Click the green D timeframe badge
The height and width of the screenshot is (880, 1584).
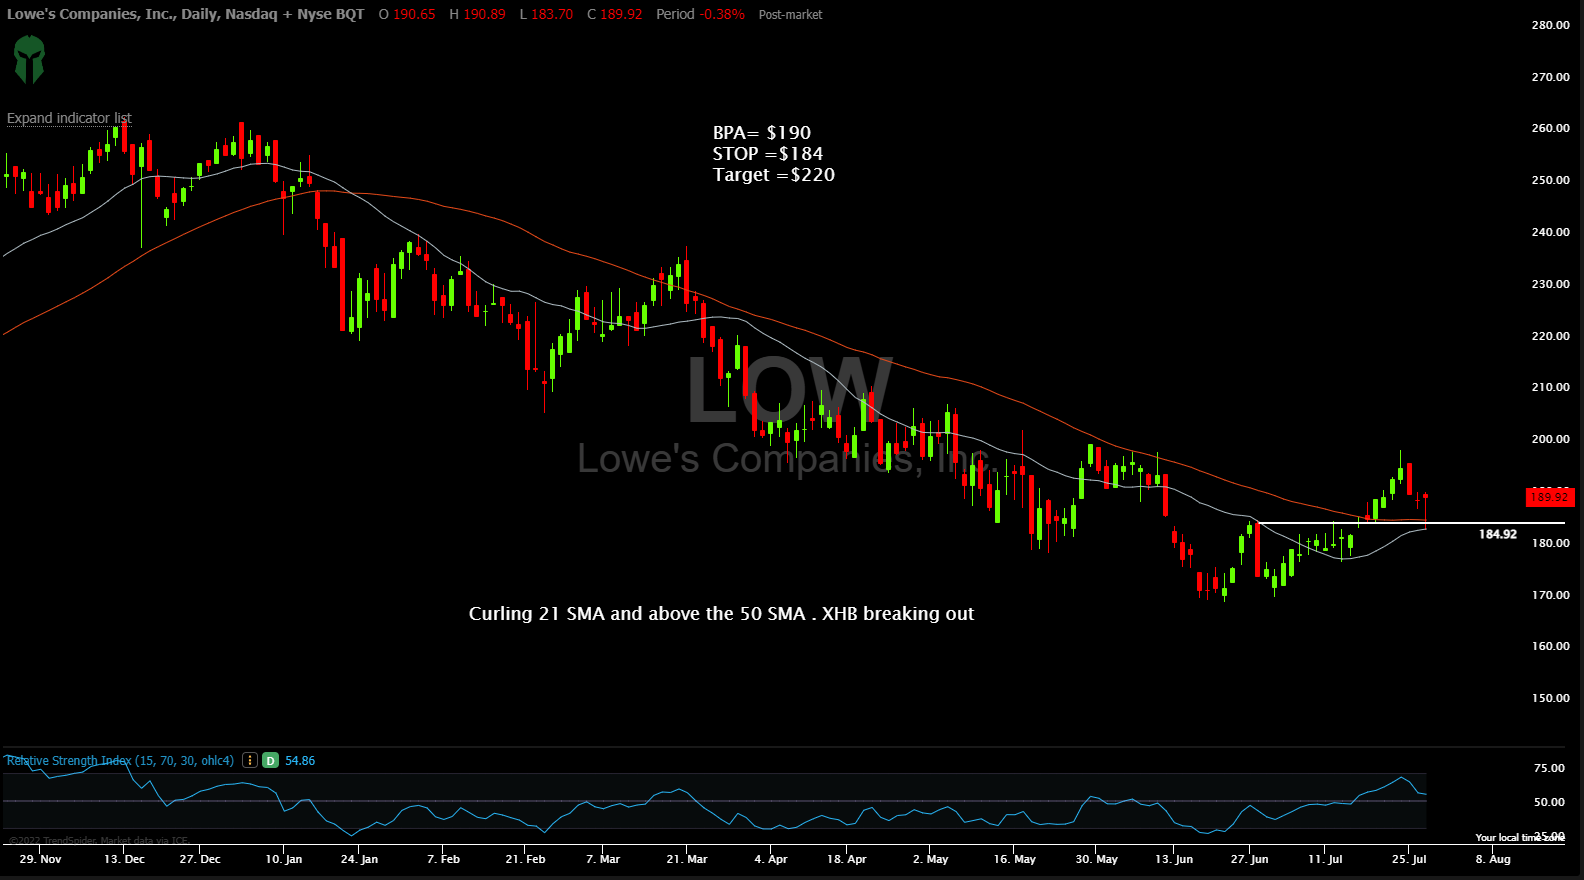tap(270, 760)
